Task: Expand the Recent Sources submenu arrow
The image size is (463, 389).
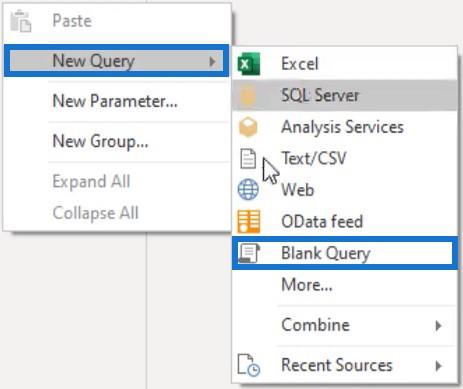Action: [x=439, y=366]
